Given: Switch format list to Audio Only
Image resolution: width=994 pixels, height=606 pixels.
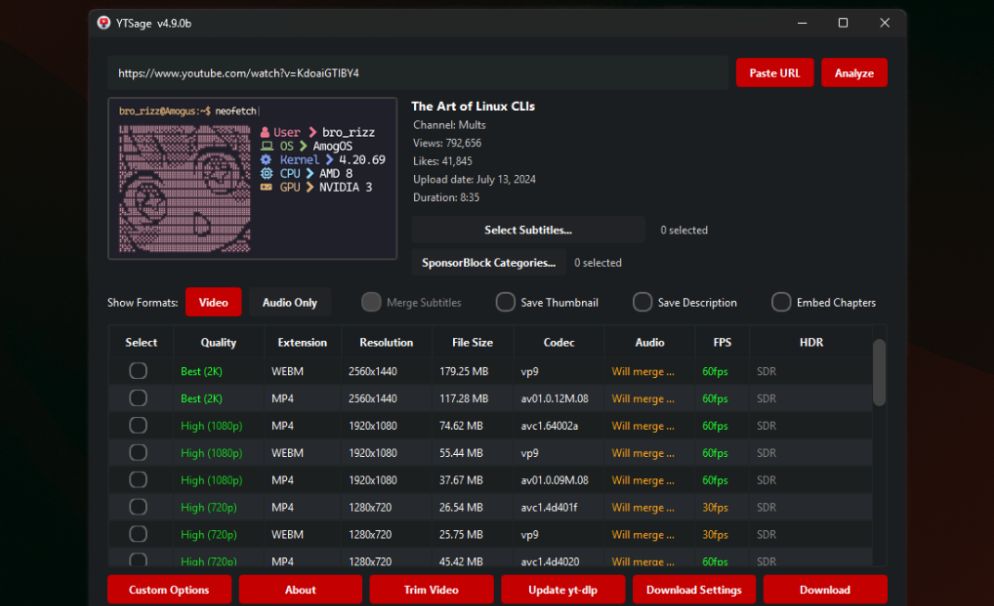Looking at the screenshot, I should point(289,302).
